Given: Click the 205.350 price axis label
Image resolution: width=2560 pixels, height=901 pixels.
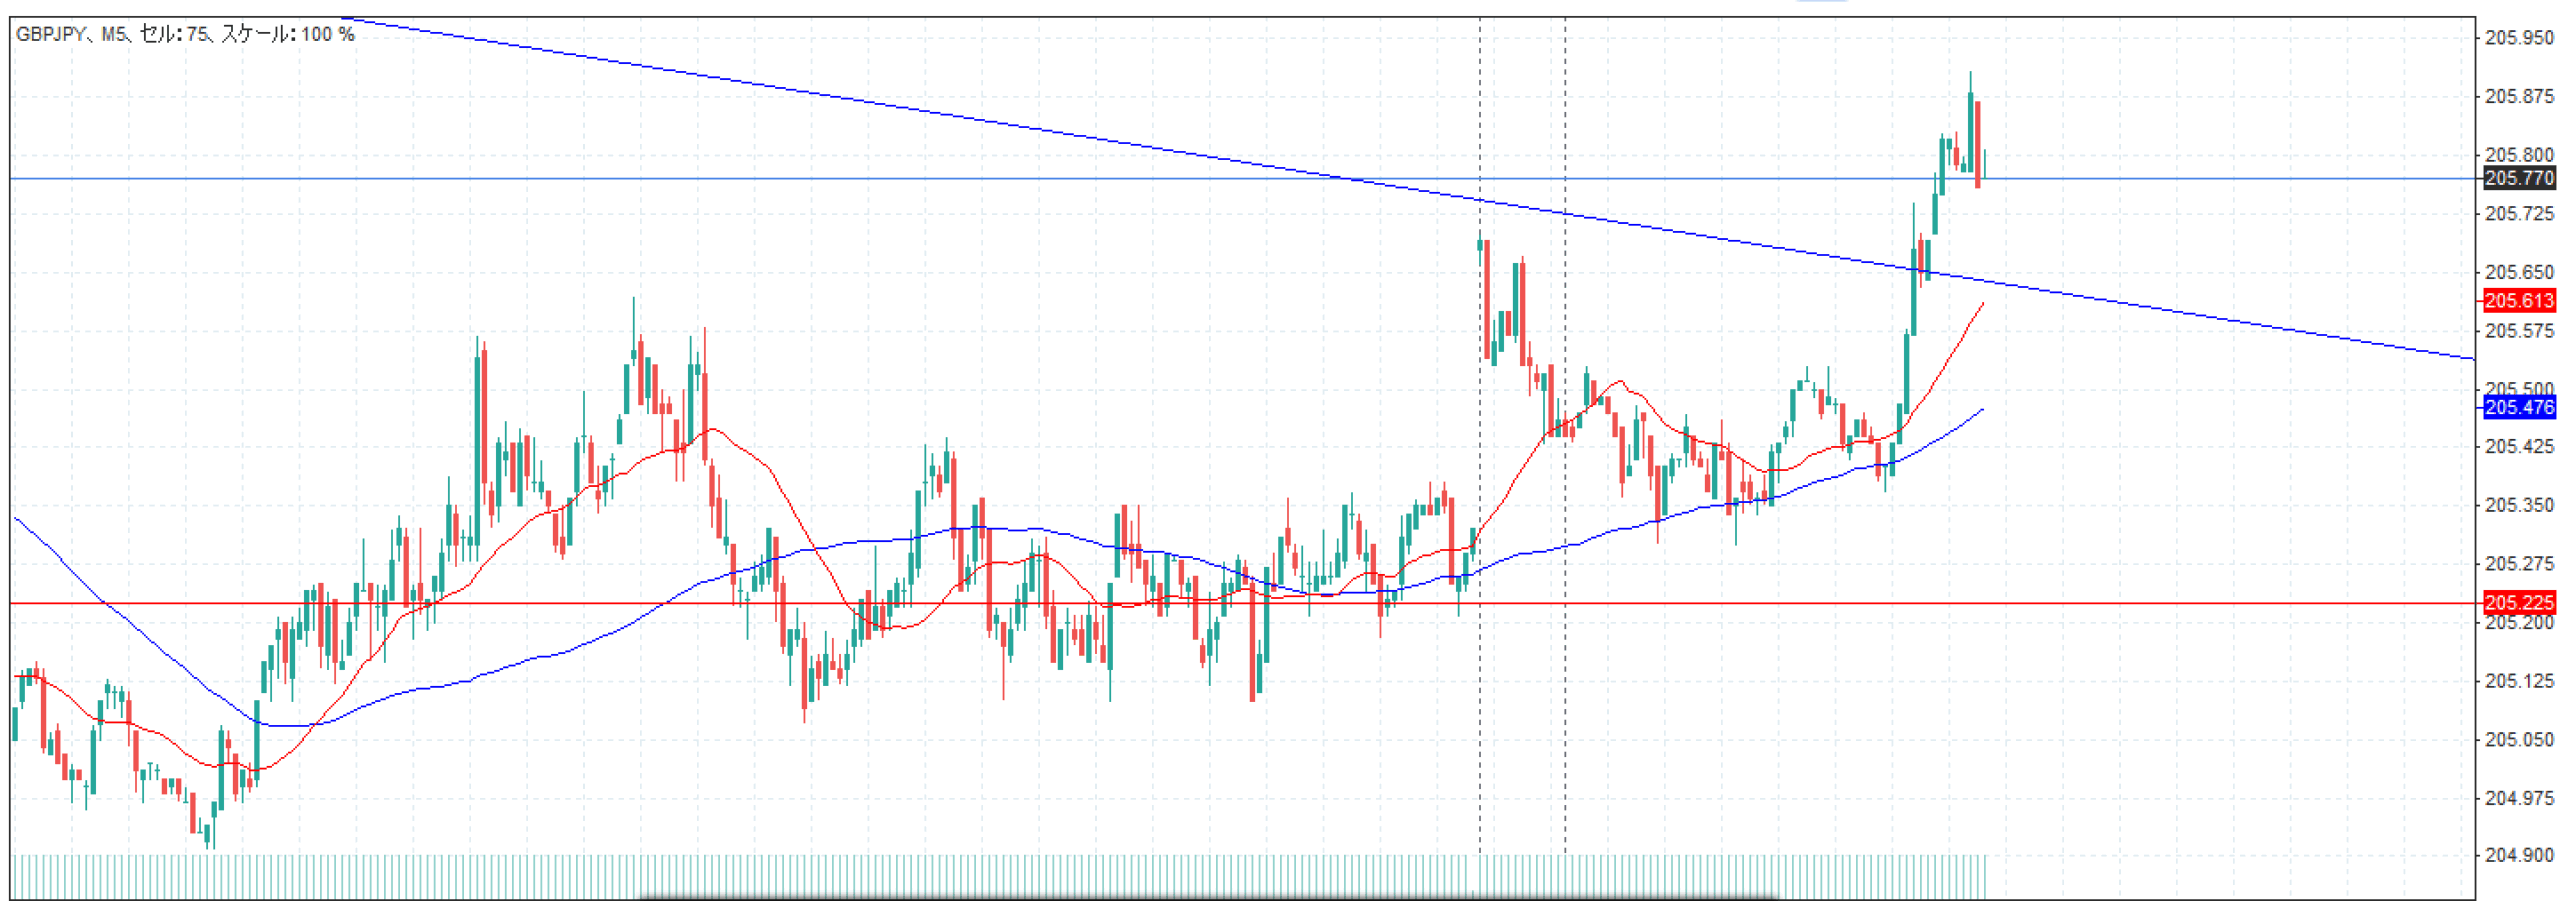Looking at the screenshot, I should click(2518, 505).
